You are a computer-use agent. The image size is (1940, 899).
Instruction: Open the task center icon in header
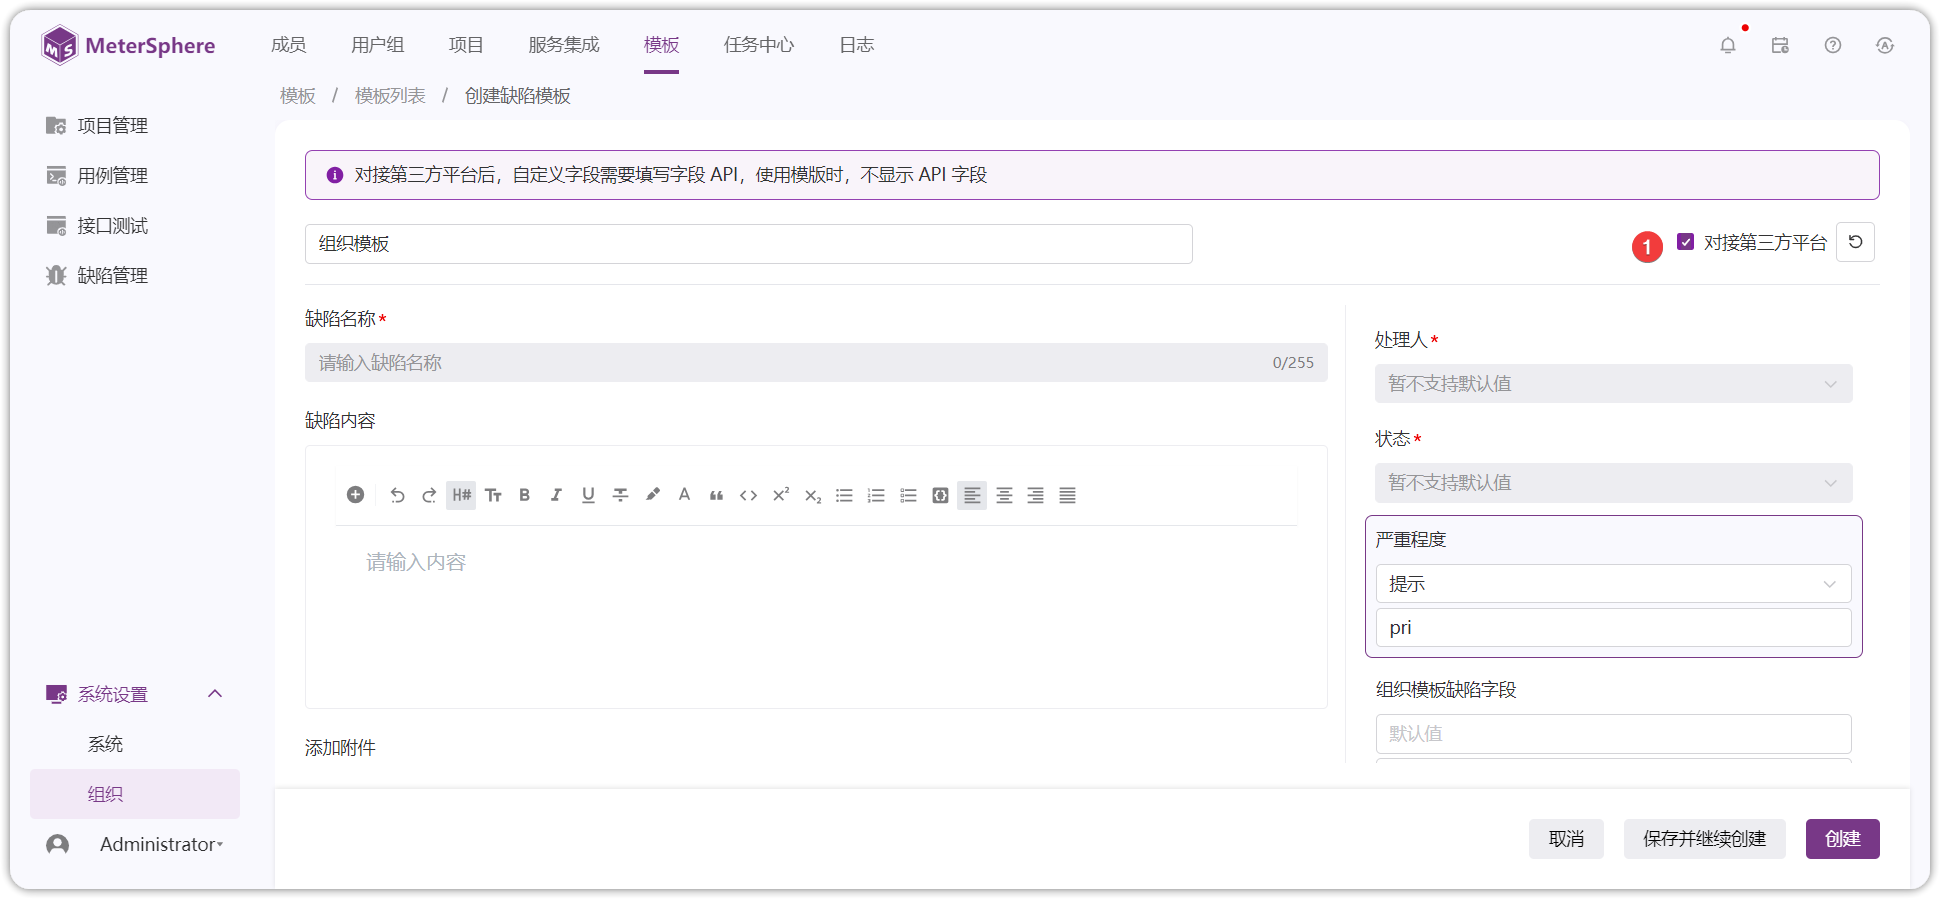click(x=1780, y=45)
